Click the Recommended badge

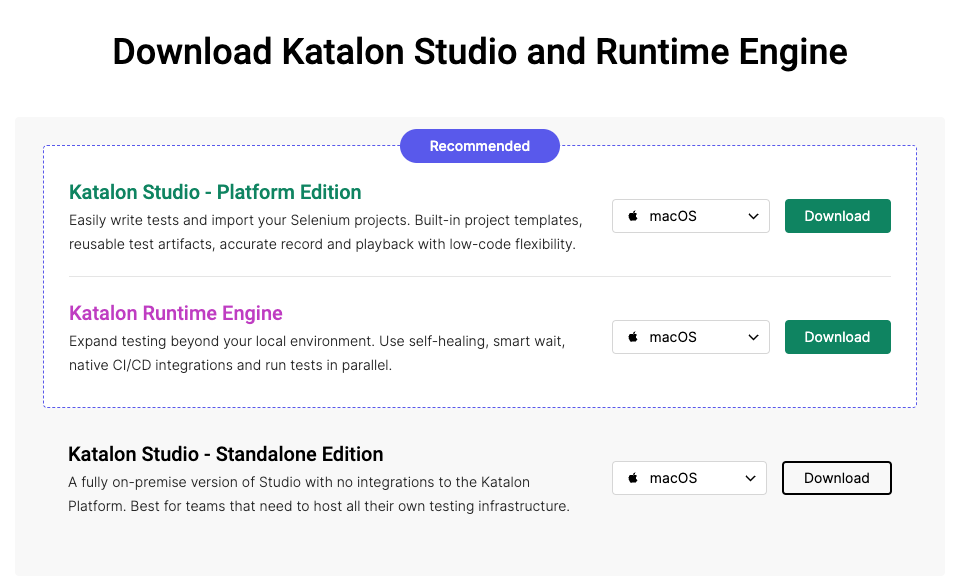[x=480, y=146]
